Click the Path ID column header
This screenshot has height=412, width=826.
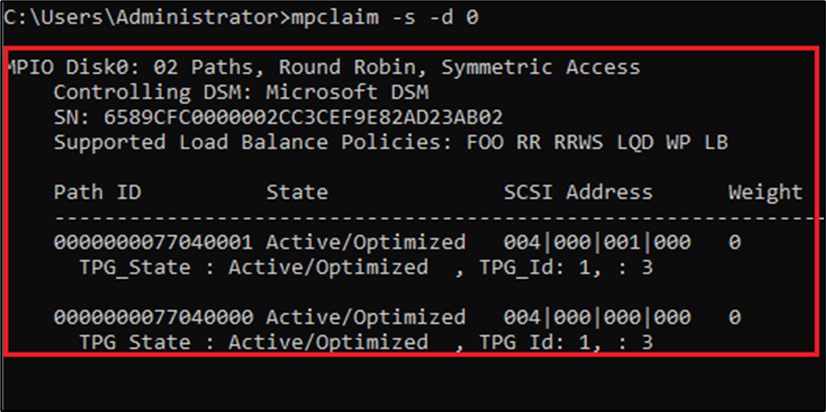pyautogui.click(x=96, y=192)
